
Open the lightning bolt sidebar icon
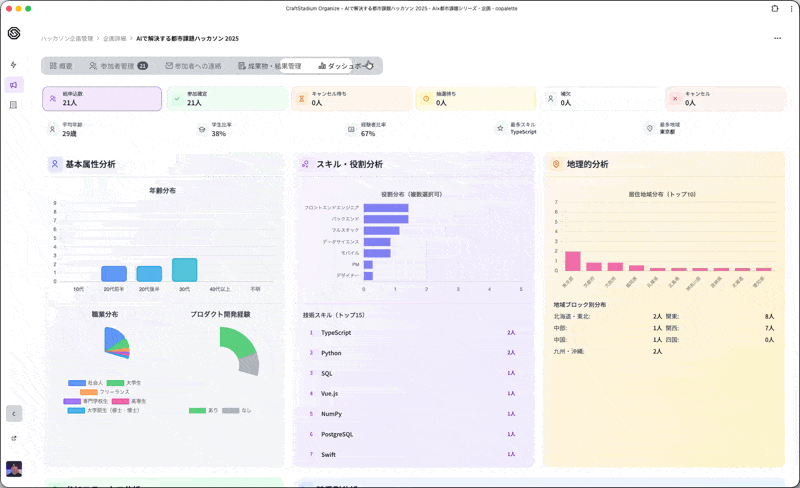coord(13,65)
